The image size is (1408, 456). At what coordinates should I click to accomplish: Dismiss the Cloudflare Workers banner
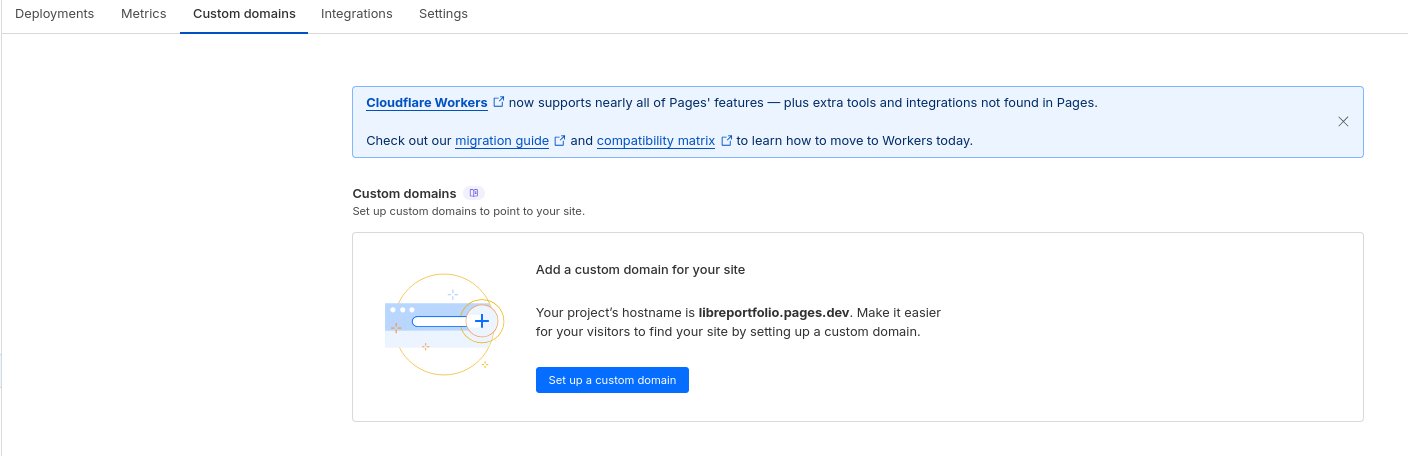pos(1343,121)
